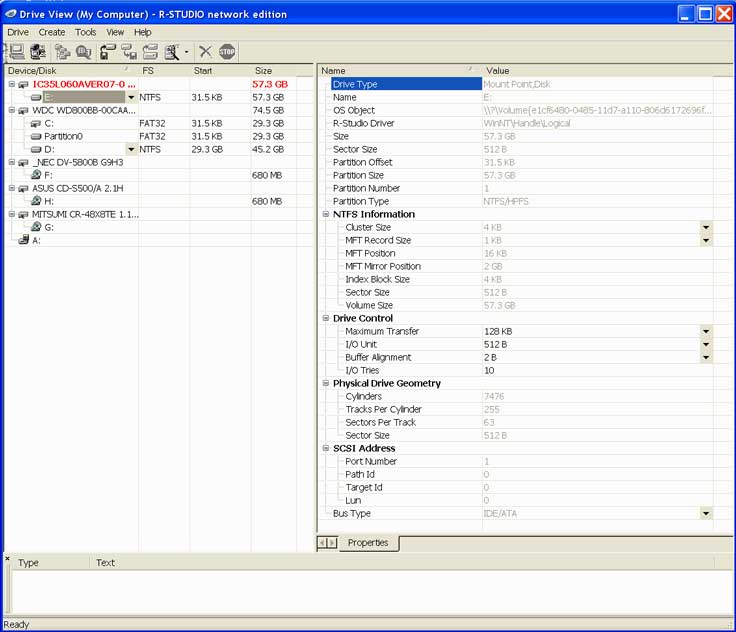This screenshot has width=736, height=632.
Task: Collapse the Physical Drive Geometry group
Action: 326,383
